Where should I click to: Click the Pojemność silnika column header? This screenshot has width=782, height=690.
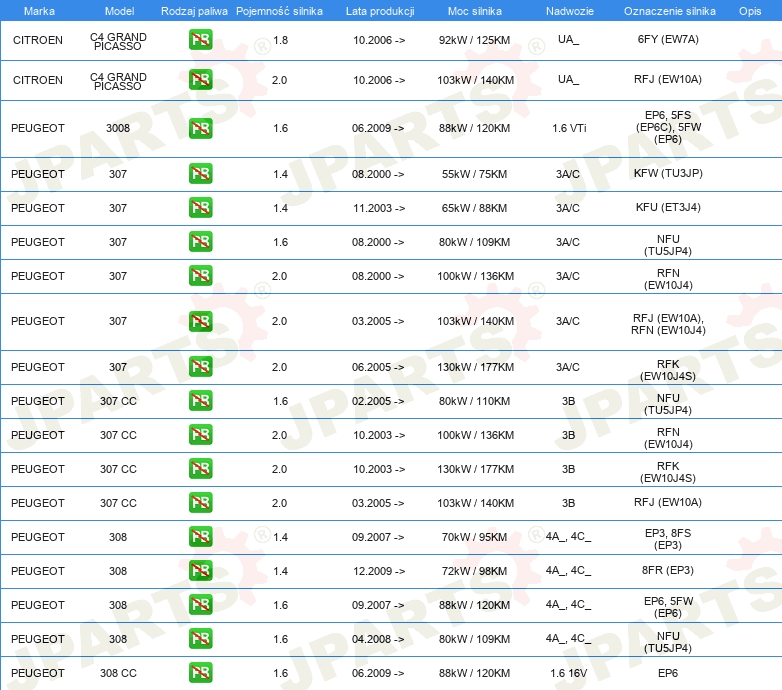279,11
